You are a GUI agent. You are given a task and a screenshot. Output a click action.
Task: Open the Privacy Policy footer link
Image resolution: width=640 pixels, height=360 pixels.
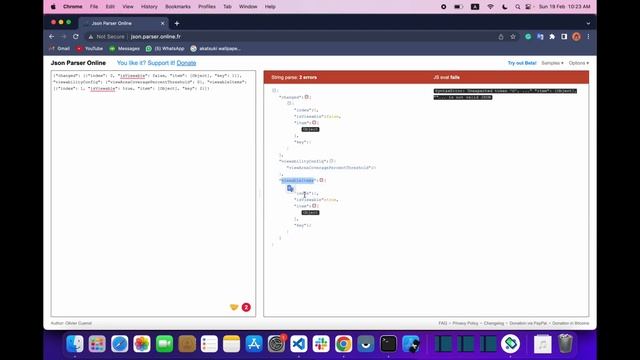point(465,323)
